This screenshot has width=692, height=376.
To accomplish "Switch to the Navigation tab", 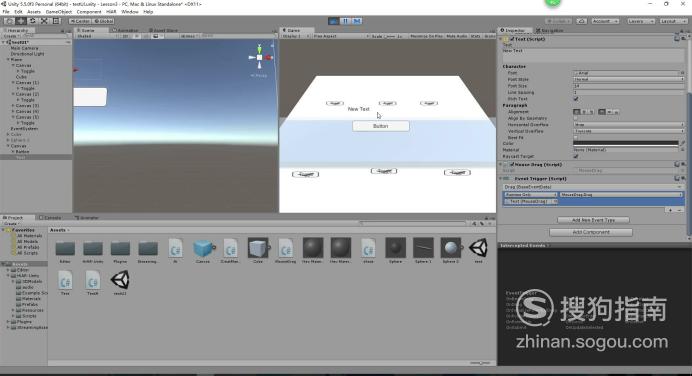I will pos(549,30).
